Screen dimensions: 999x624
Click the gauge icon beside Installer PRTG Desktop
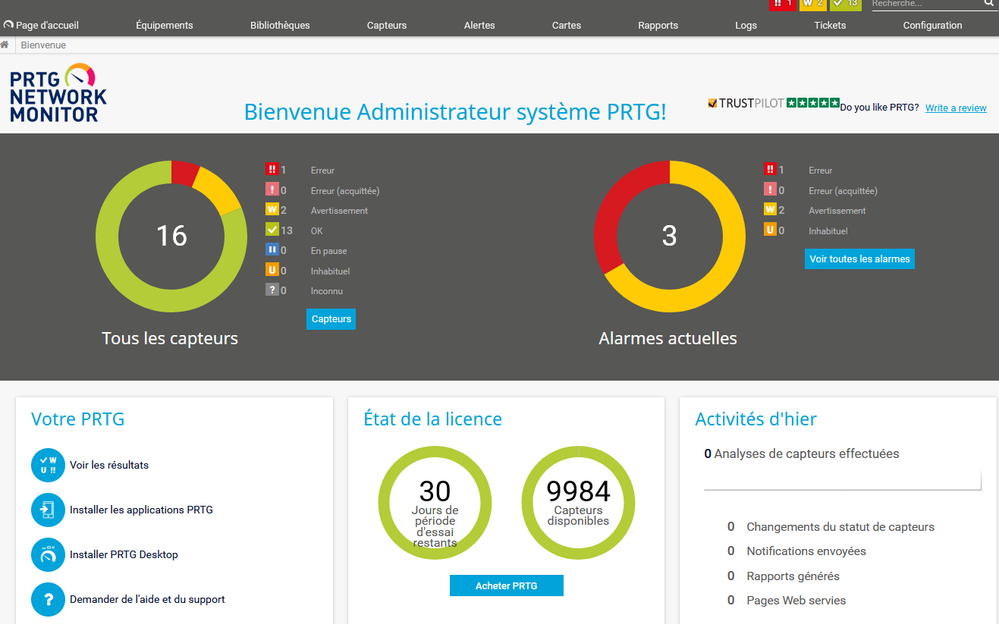click(48, 554)
